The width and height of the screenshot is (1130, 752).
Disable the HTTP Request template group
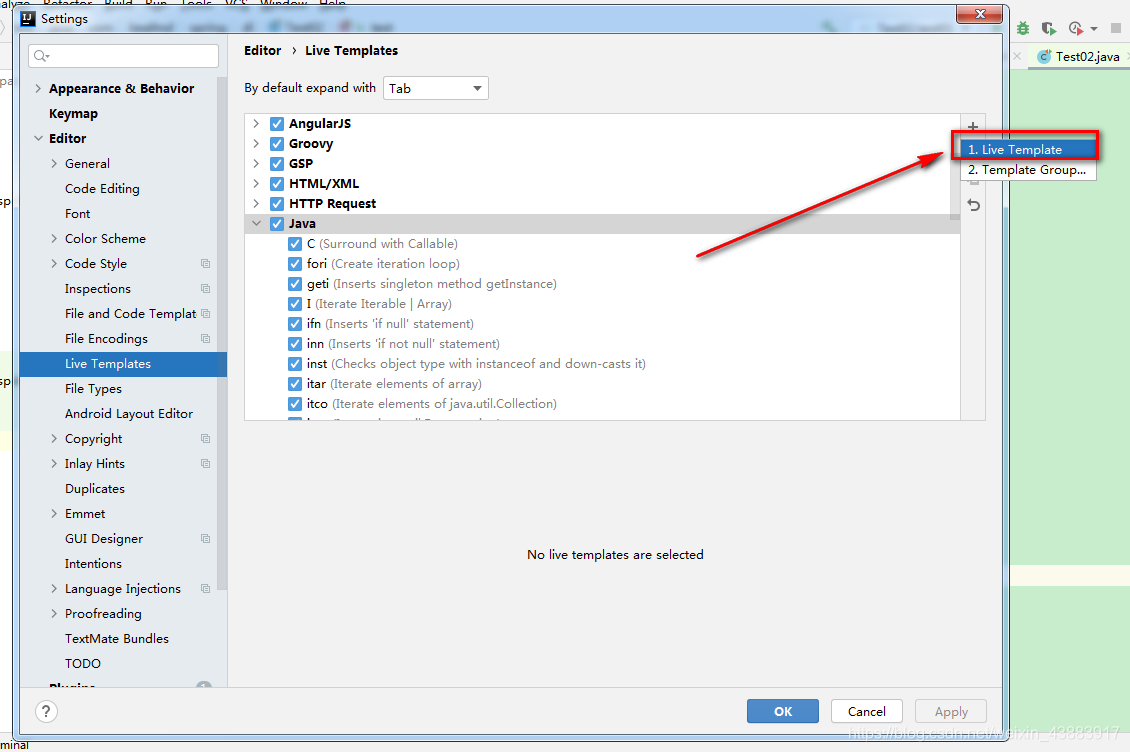(x=277, y=203)
